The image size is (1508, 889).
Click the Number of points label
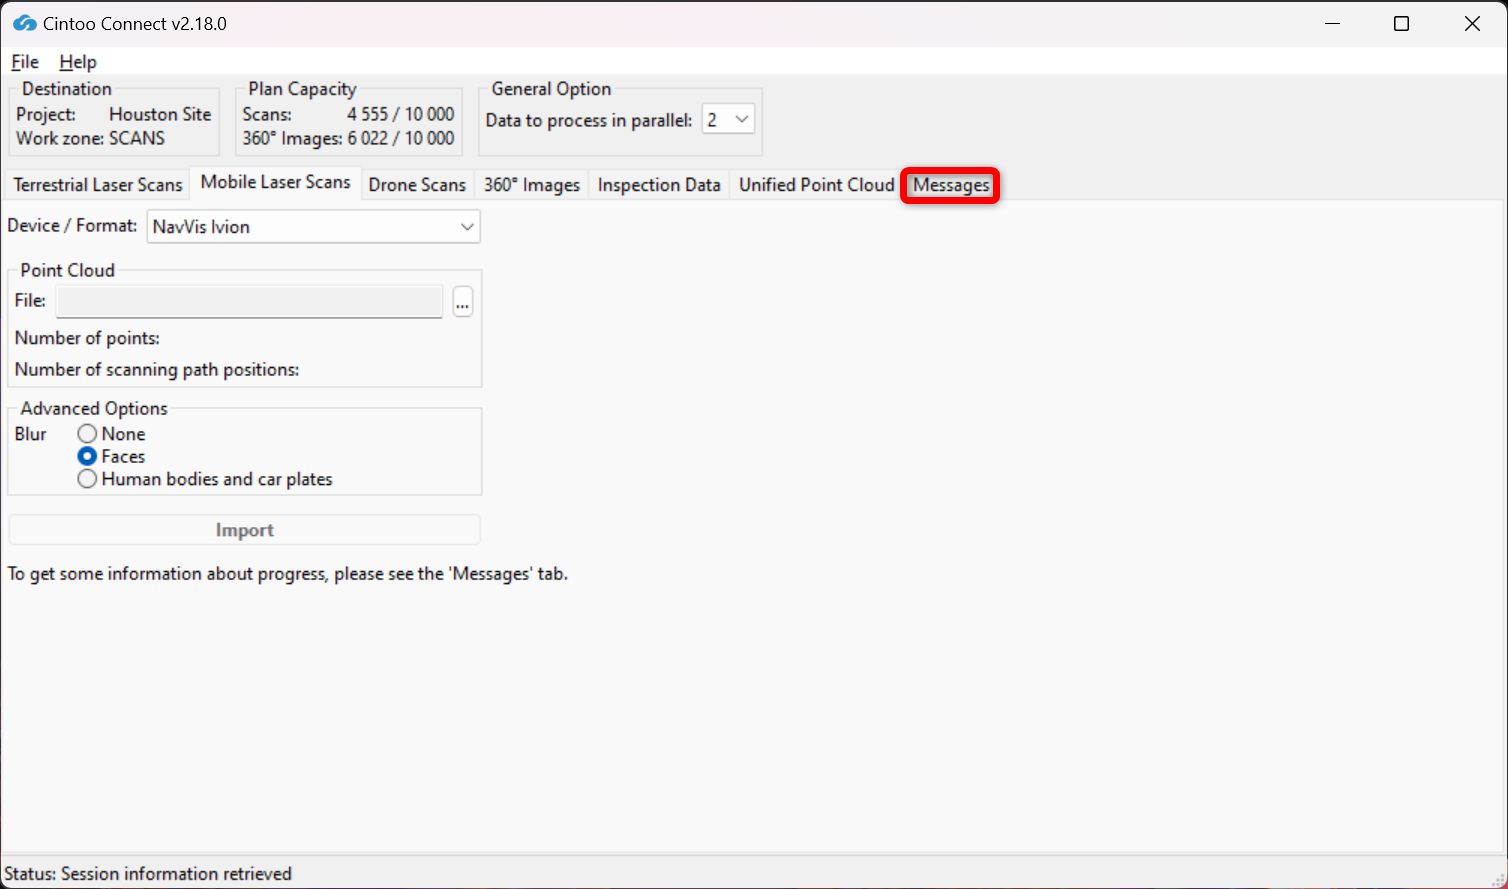pos(87,338)
